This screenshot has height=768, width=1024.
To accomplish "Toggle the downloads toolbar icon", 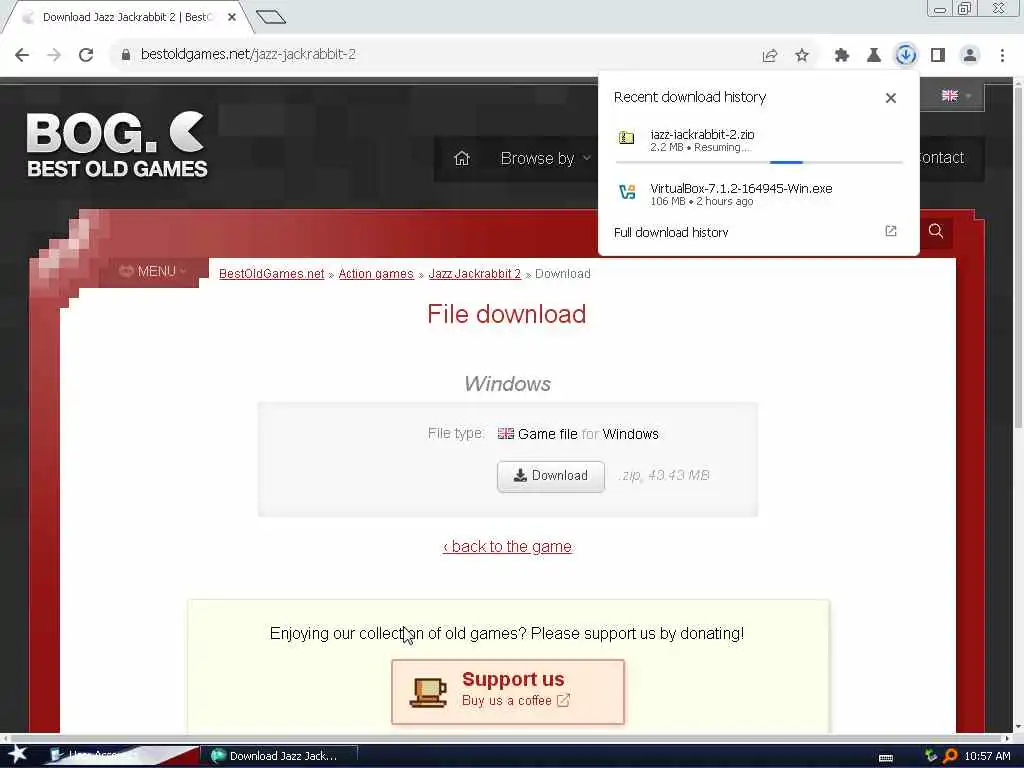I will point(905,55).
